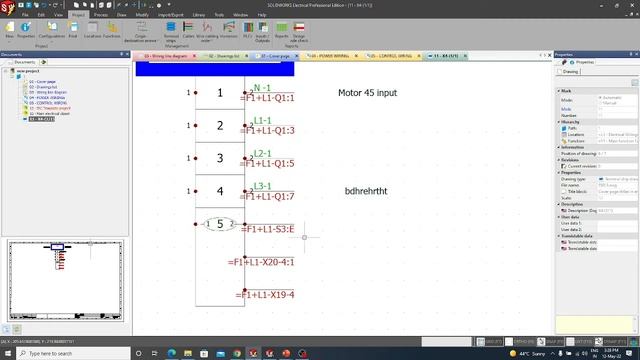Open the Import/Export ribbon tab

(x=171, y=15)
